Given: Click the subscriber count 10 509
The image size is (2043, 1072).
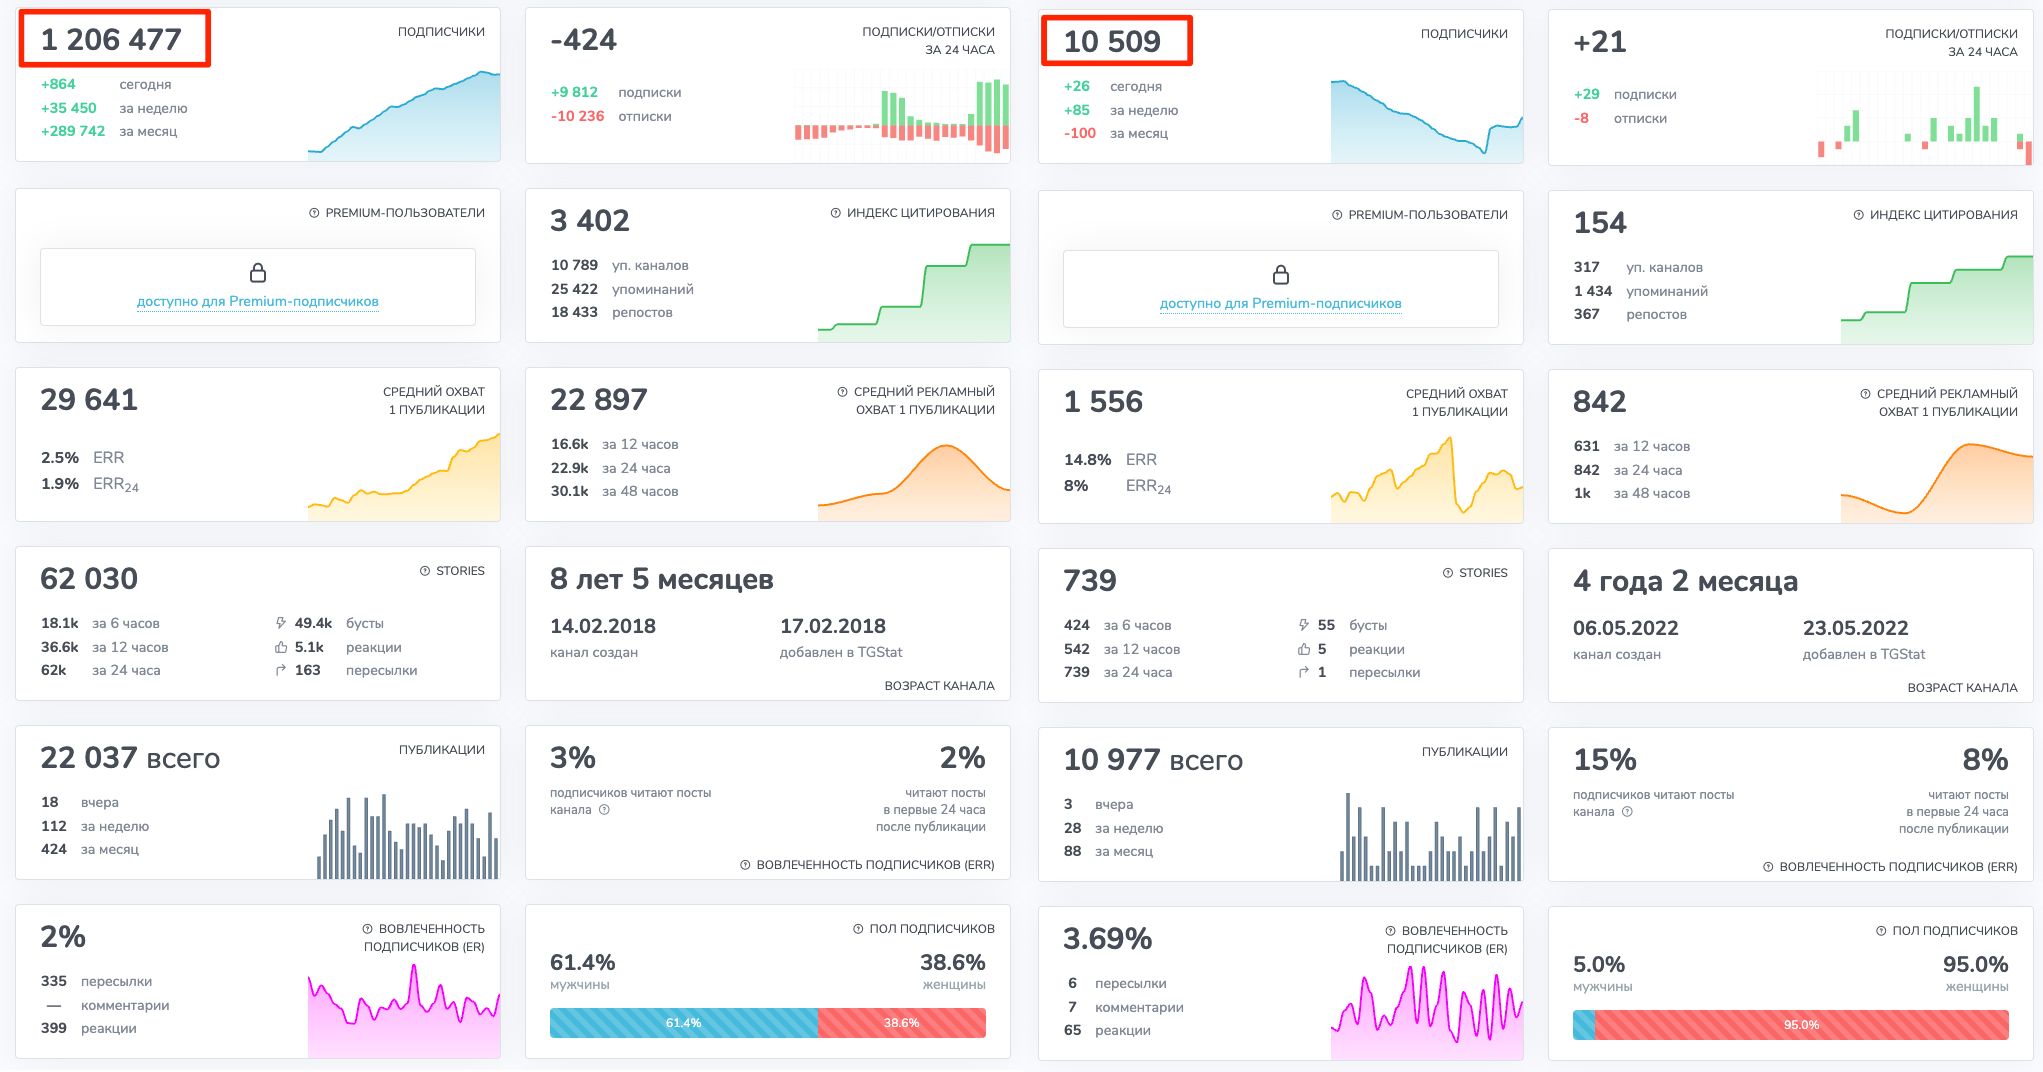Looking at the screenshot, I should click(x=1112, y=41).
